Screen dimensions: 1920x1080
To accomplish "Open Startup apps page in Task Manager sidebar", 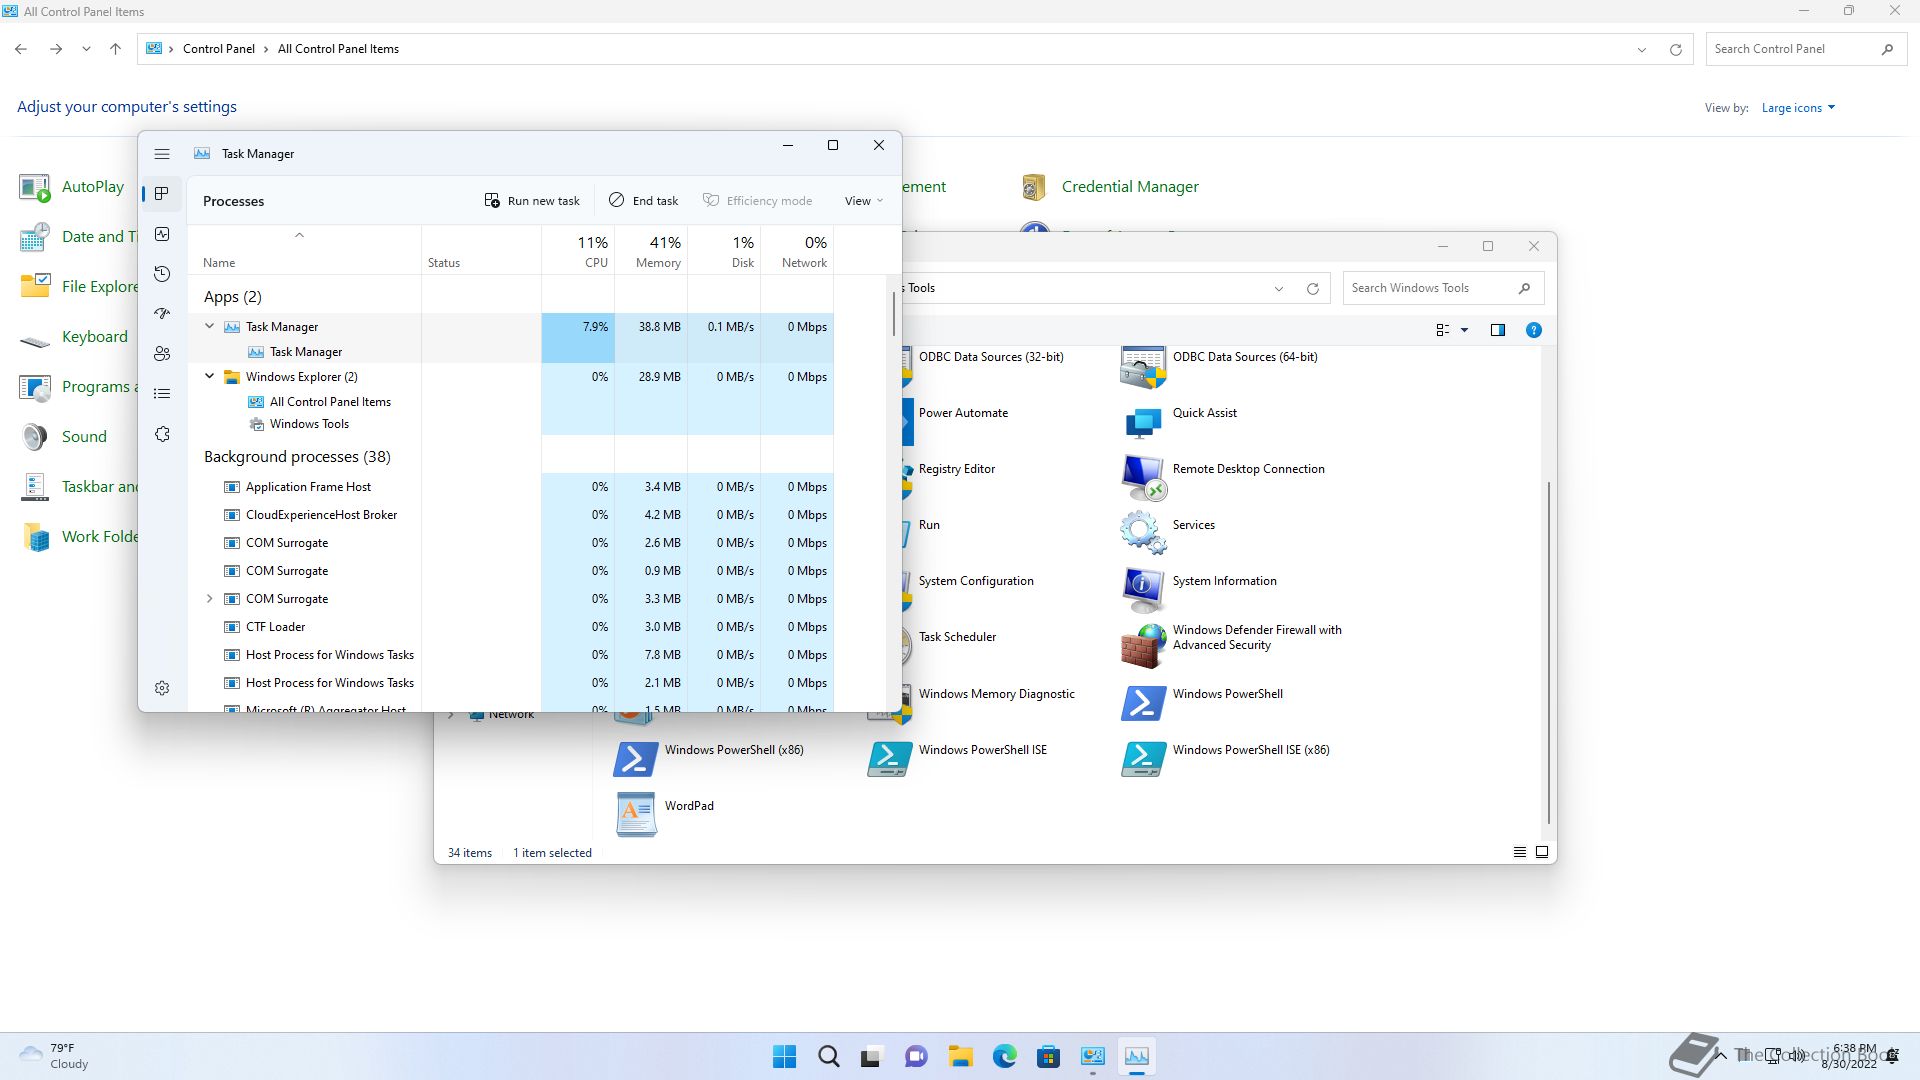I will click(x=162, y=314).
